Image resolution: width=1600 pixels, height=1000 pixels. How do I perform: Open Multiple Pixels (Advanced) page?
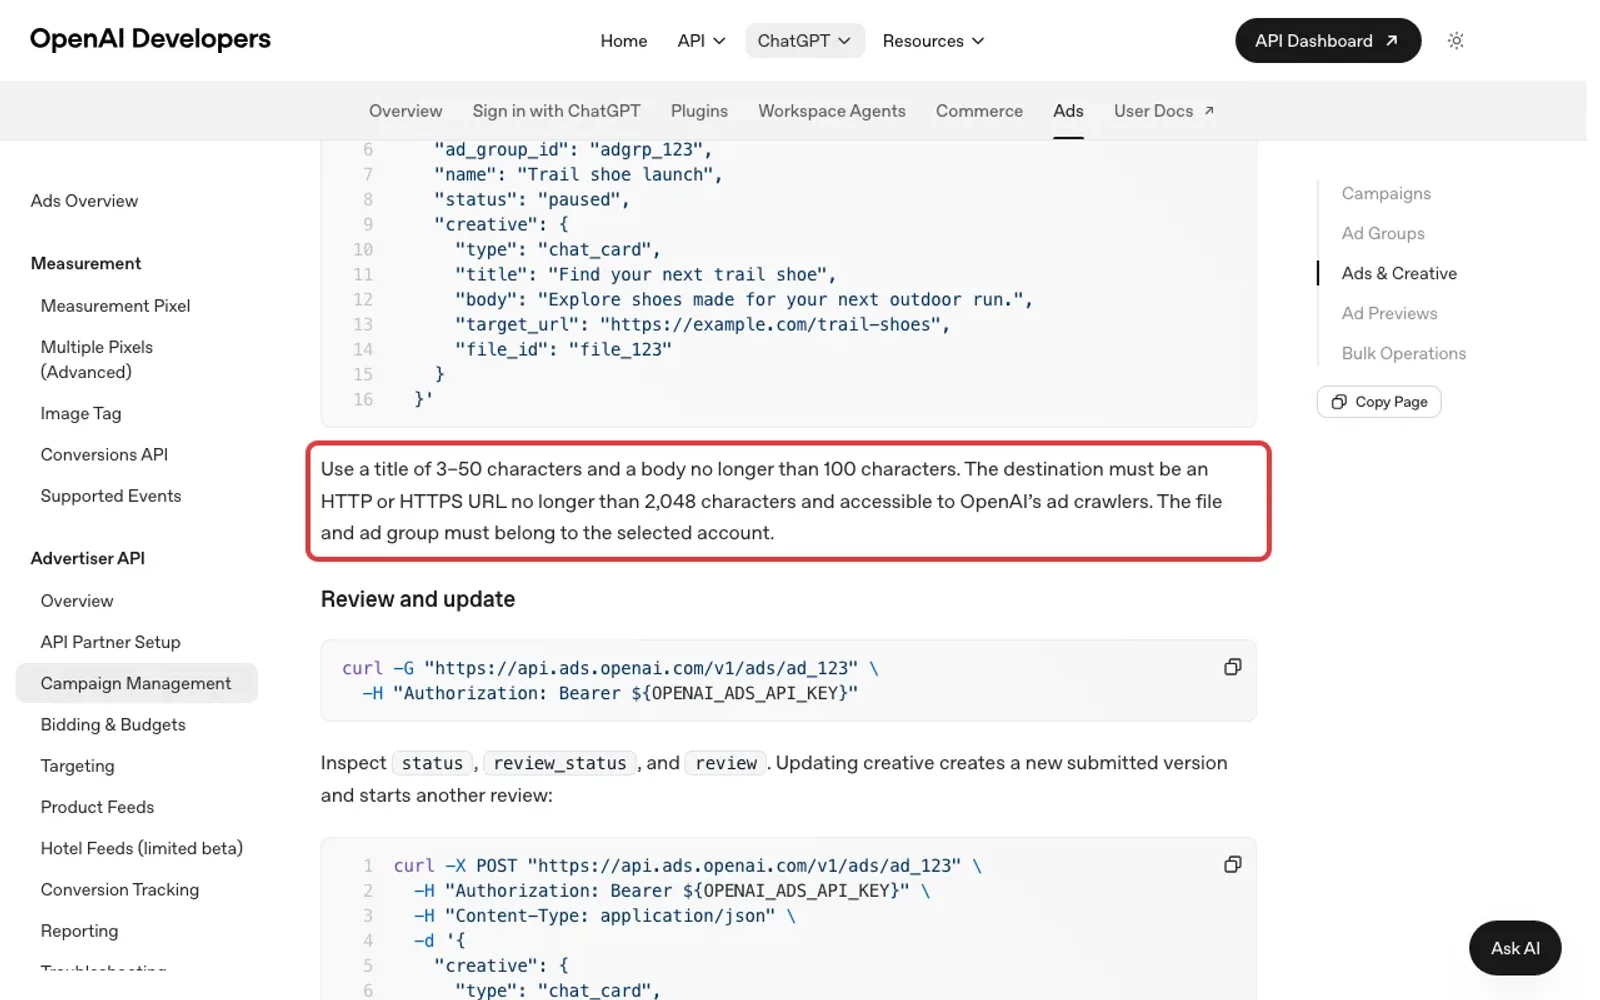97,359
